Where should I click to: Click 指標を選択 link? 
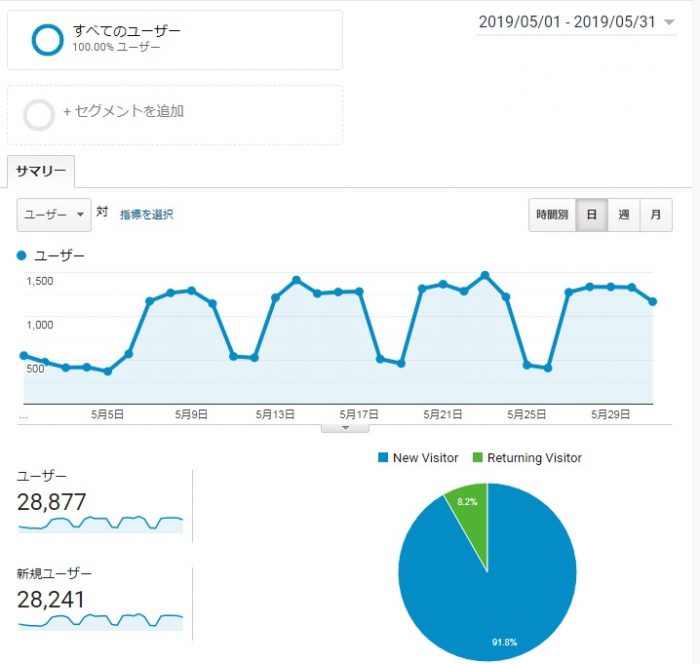[146, 215]
